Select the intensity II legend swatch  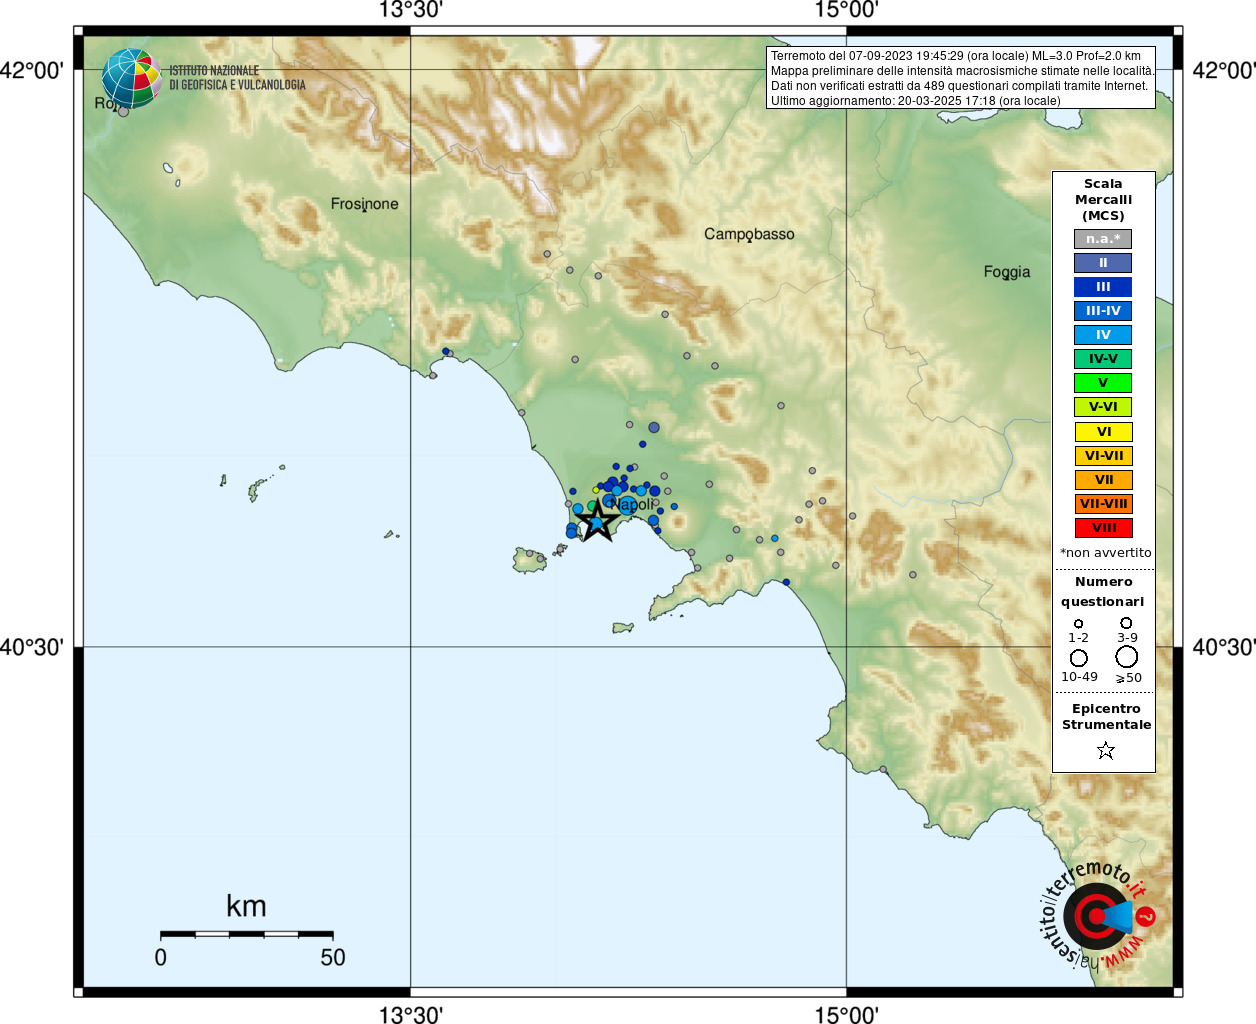click(x=1103, y=263)
